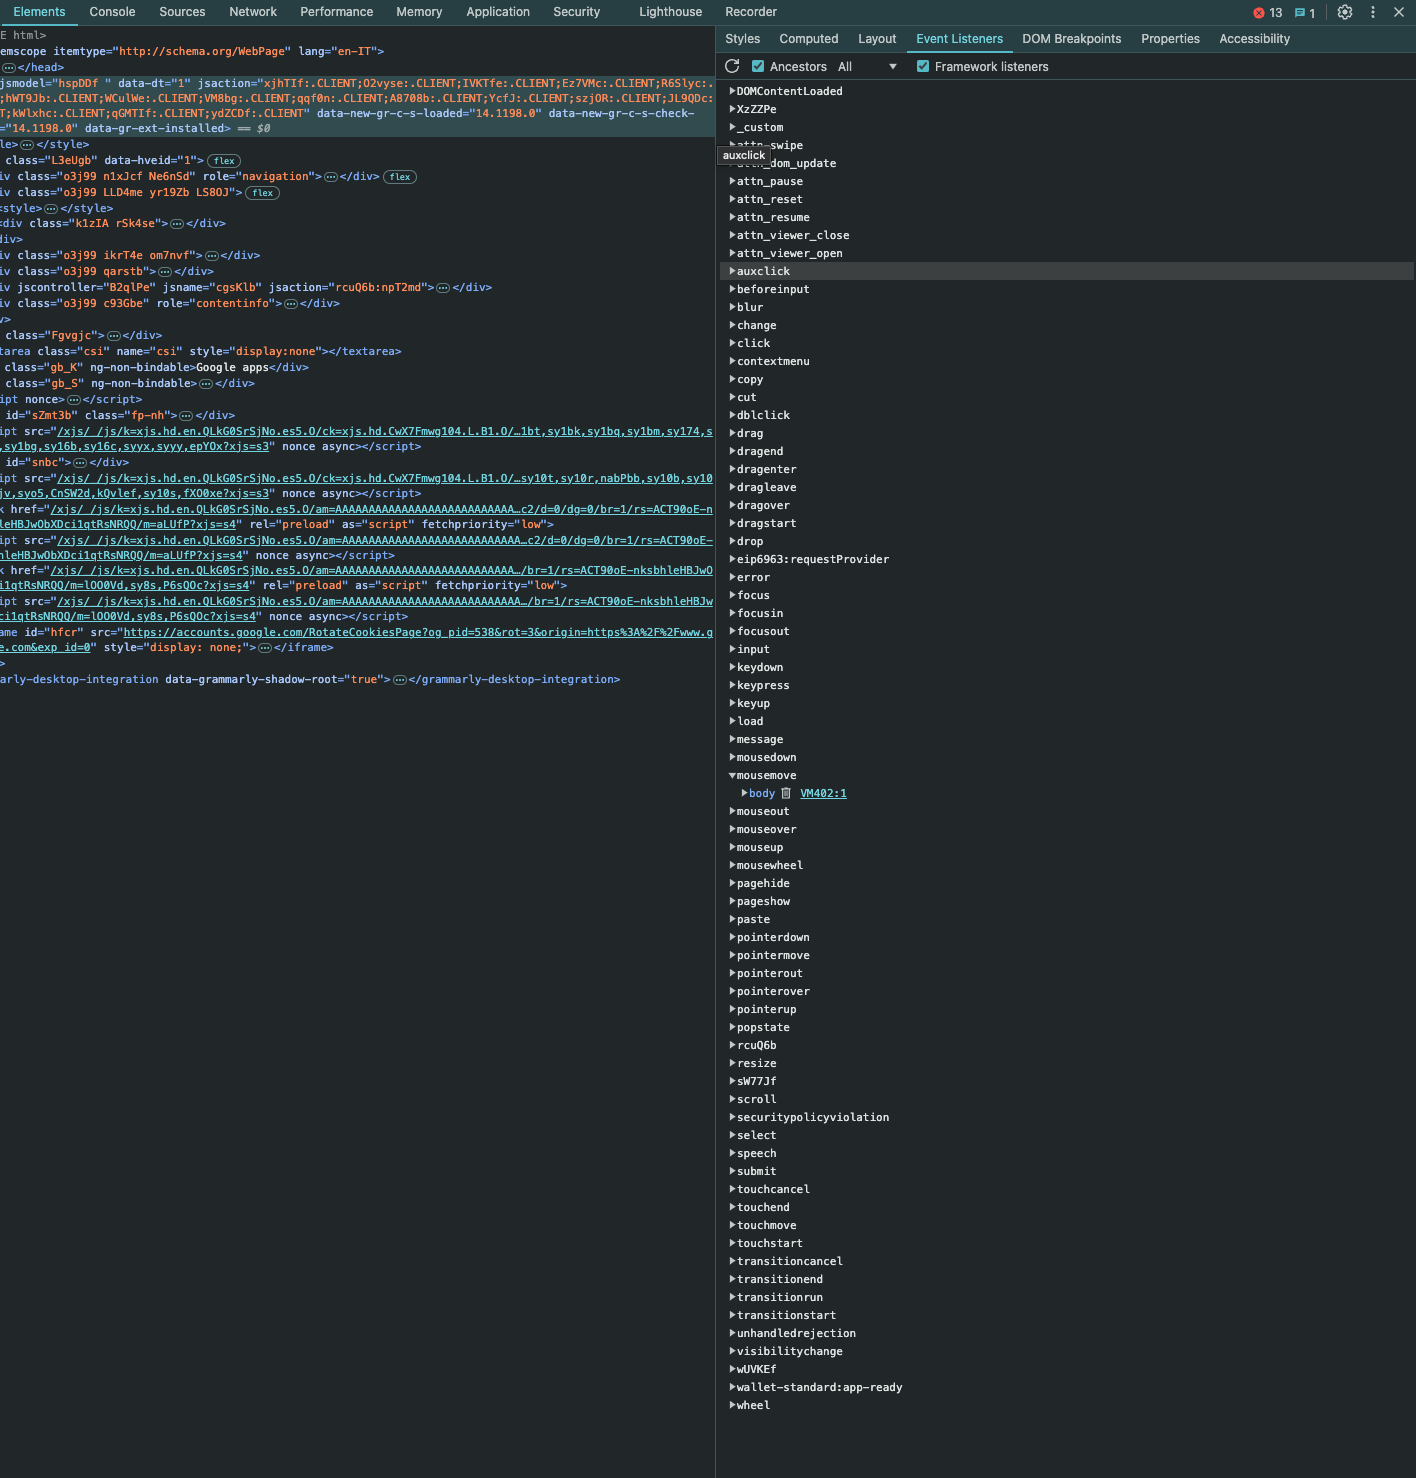Open the Accessibility pane
The image size is (1416, 1478).
[1254, 39]
